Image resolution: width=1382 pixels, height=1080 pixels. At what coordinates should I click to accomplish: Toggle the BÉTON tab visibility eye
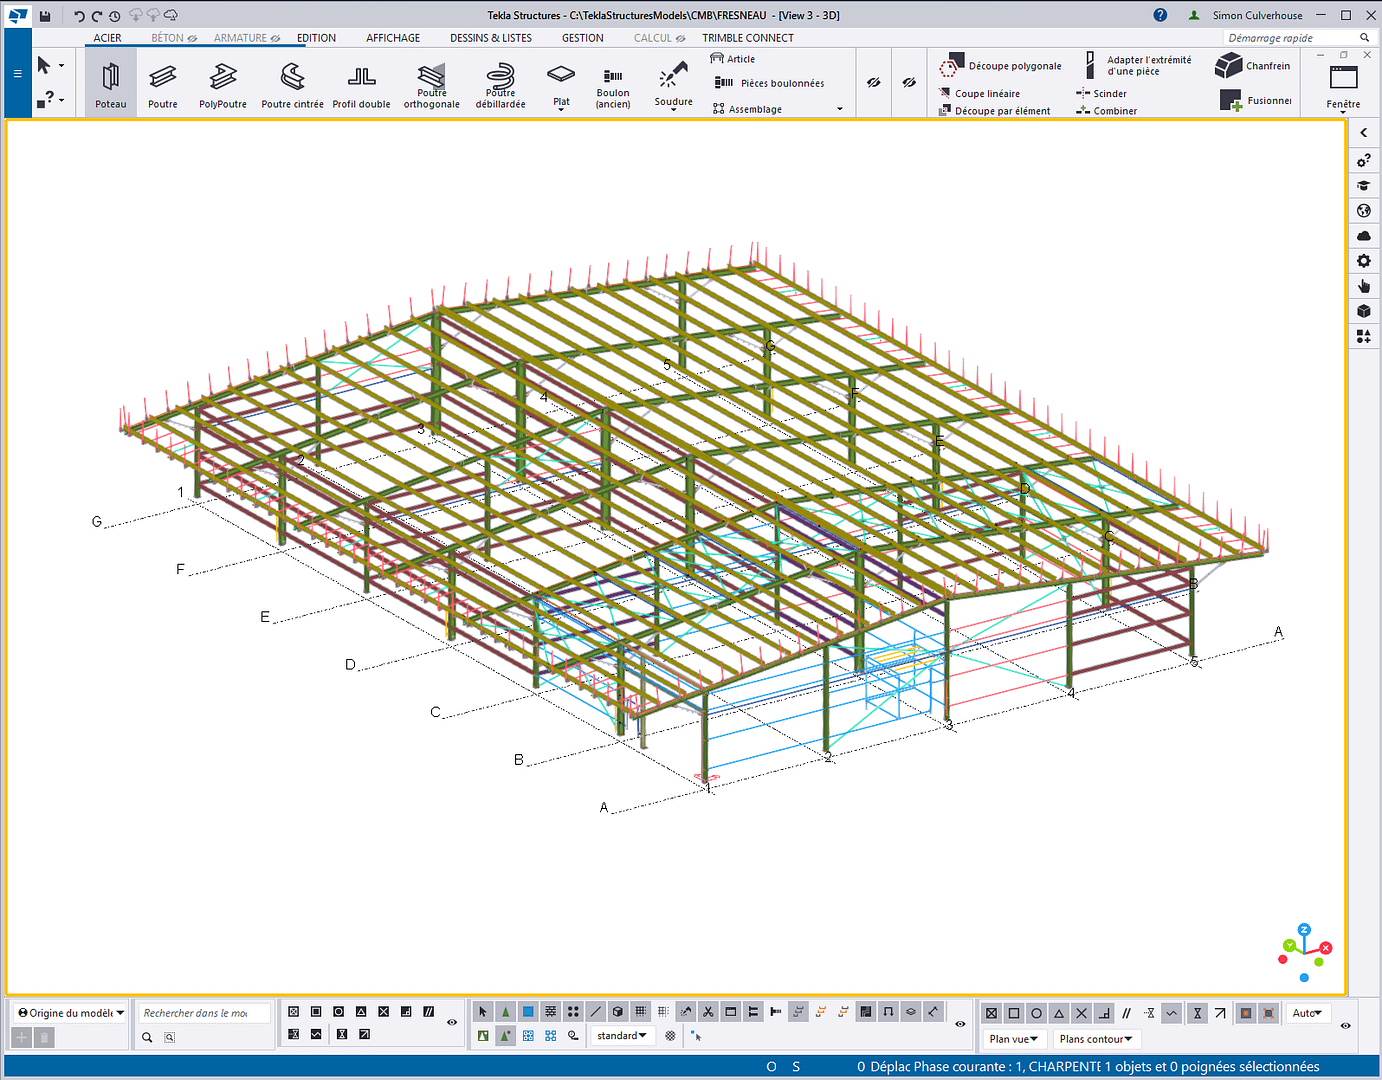tap(192, 38)
